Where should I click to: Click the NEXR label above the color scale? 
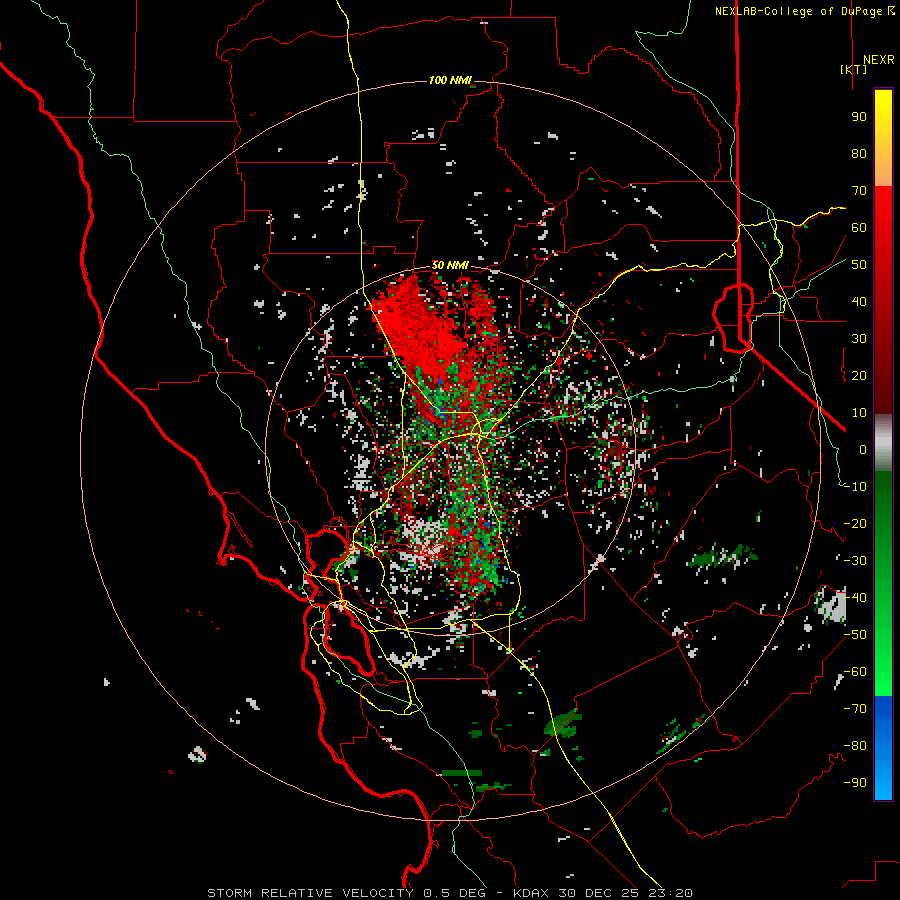click(x=878, y=60)
